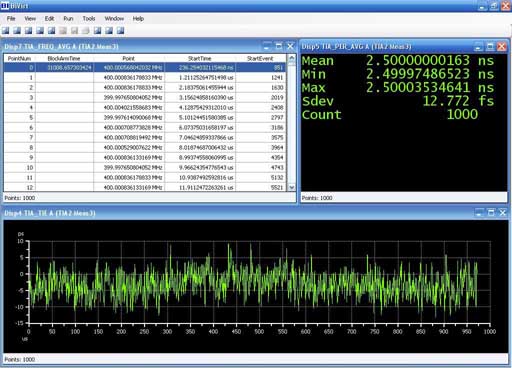The width and height of the screenshot is (512, 368).
Task: Open the Run menu
Action: coord(68,19)
